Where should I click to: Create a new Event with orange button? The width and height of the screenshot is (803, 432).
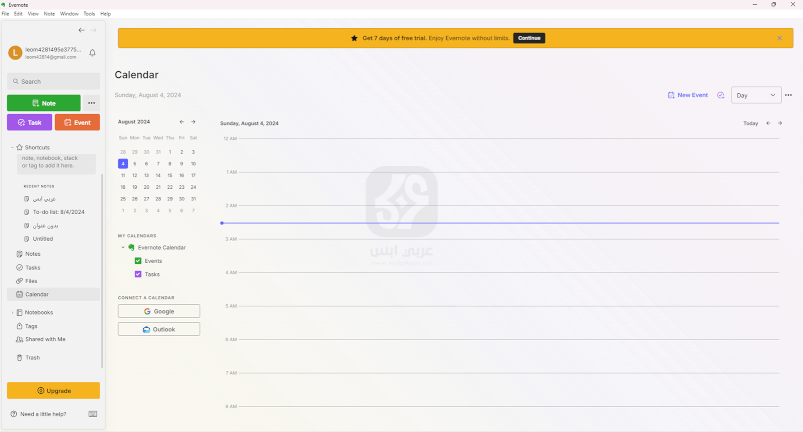pos(77,122)
